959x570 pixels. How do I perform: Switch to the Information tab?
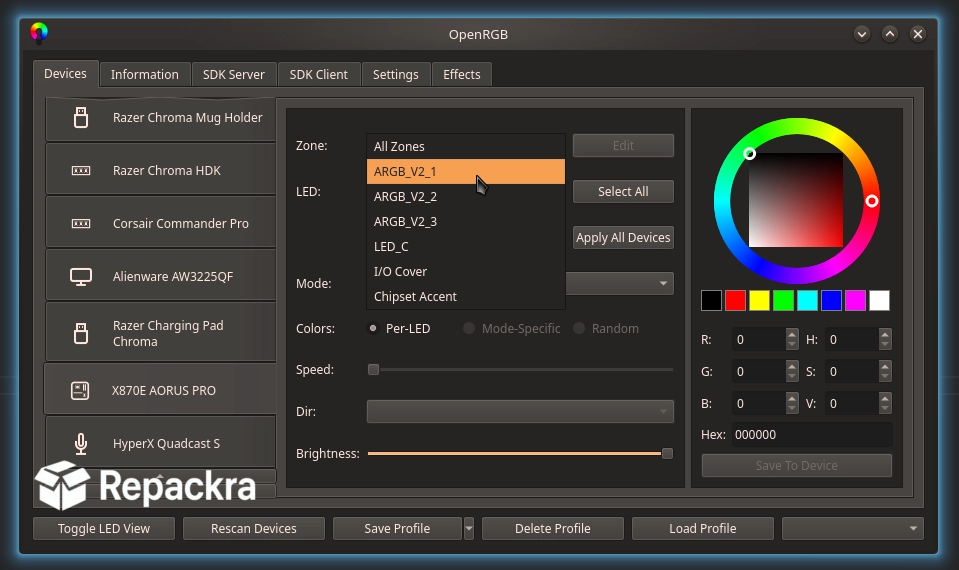pyautogui.click(x=145, y=75)
